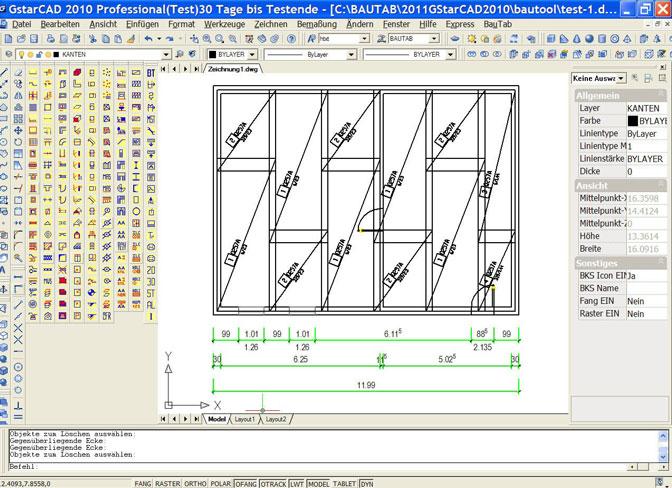The image size is (672, 488).
Task: Cut selection with scissors icon
Action: click(93, 39)
